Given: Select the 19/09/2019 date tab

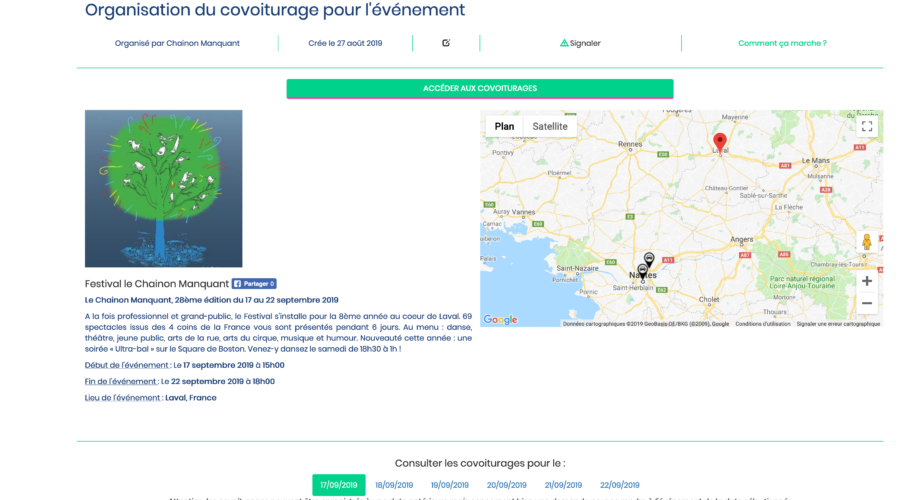Looking at the screenshot, I should click(449, 485).
